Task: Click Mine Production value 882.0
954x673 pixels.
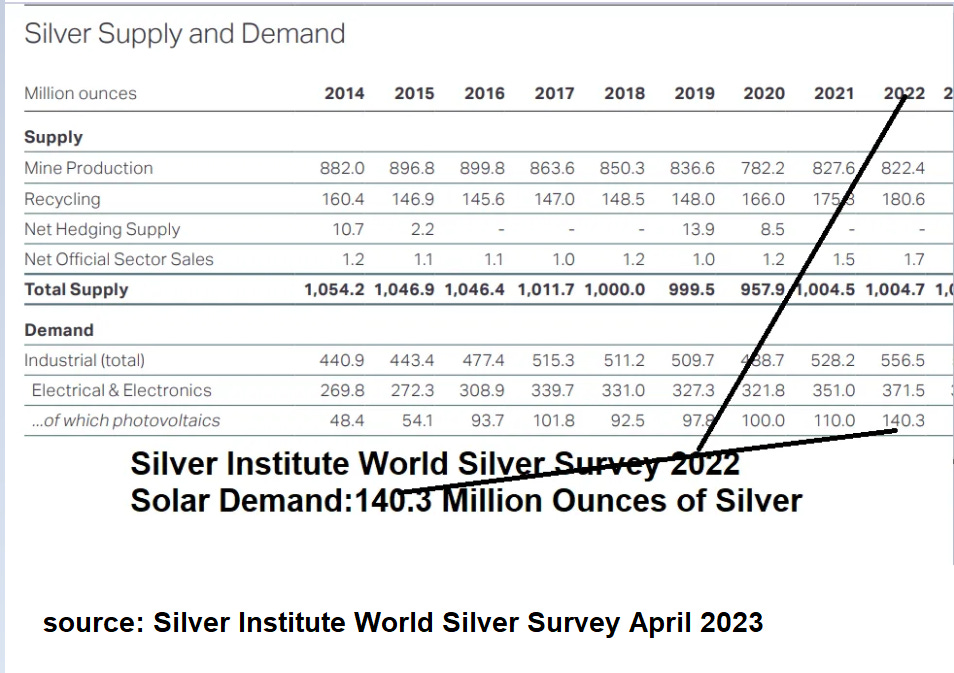Action: tap(343, 169)
